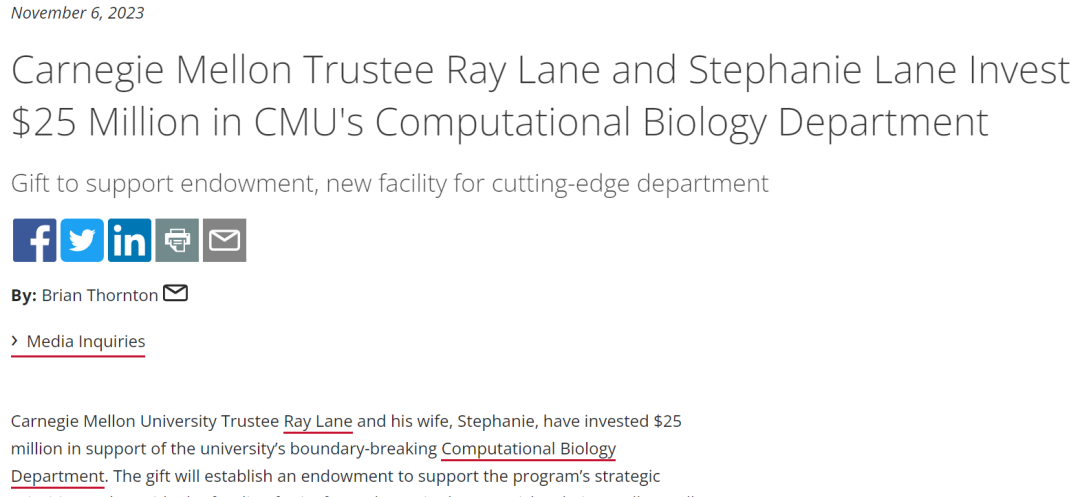Screen dimensions: 1080x497
Task: Click author name Brian Thornton
Action: tap(100, 295)
